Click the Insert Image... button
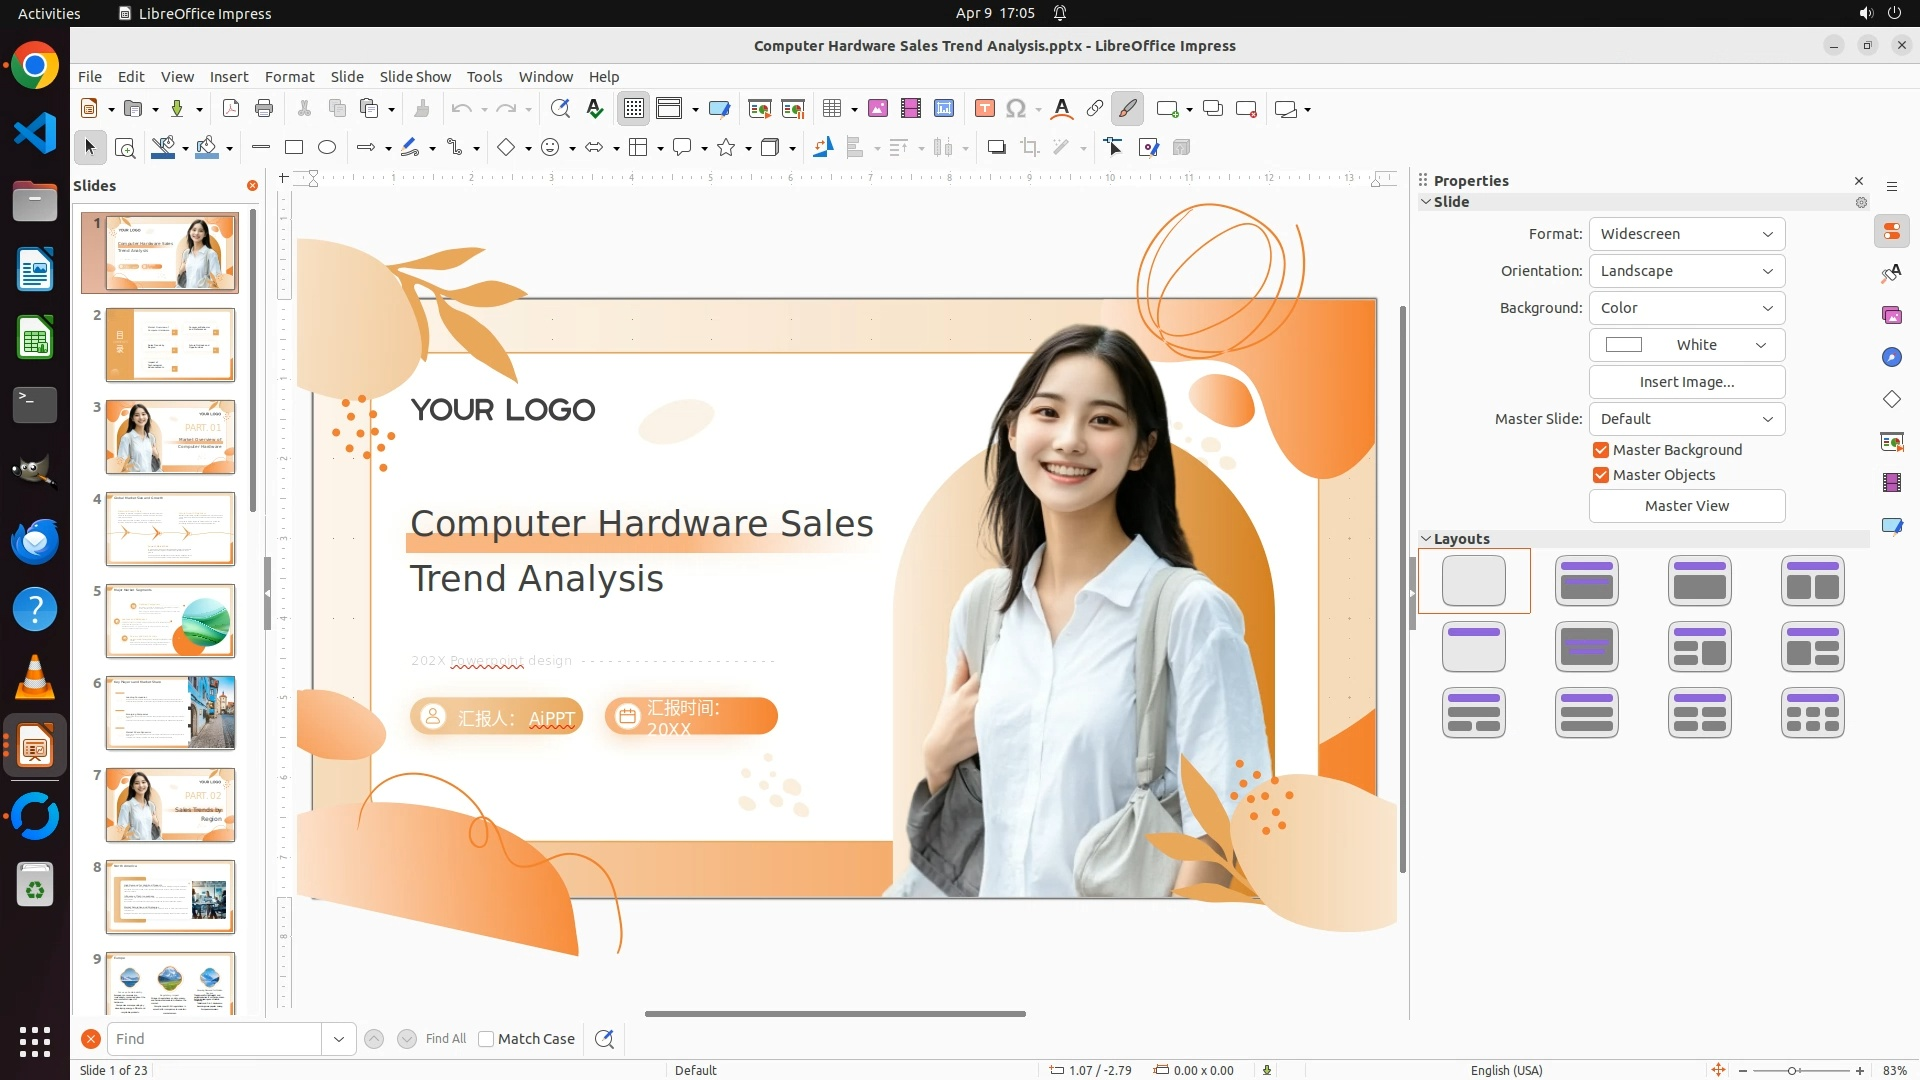 tap(1686, 382)
